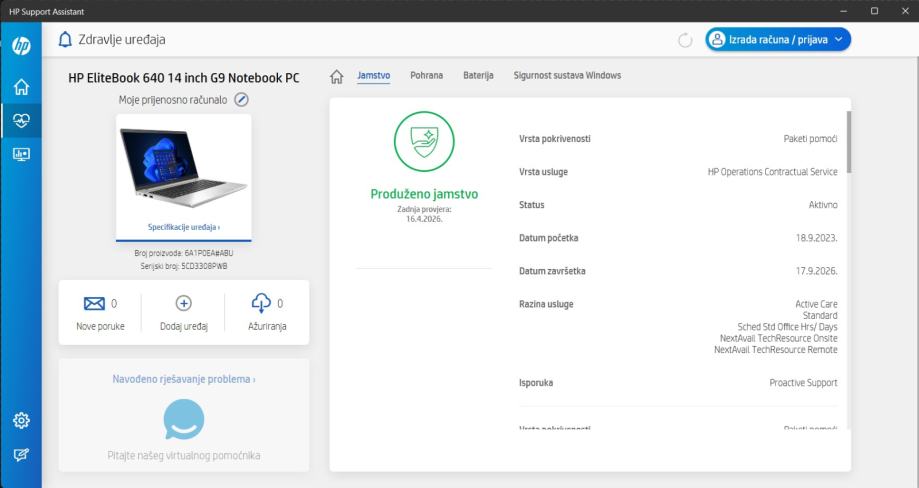Open Specifikacije uređaja link
The image size is (919, 488).
pyautogui.click(x=183, y=227)
